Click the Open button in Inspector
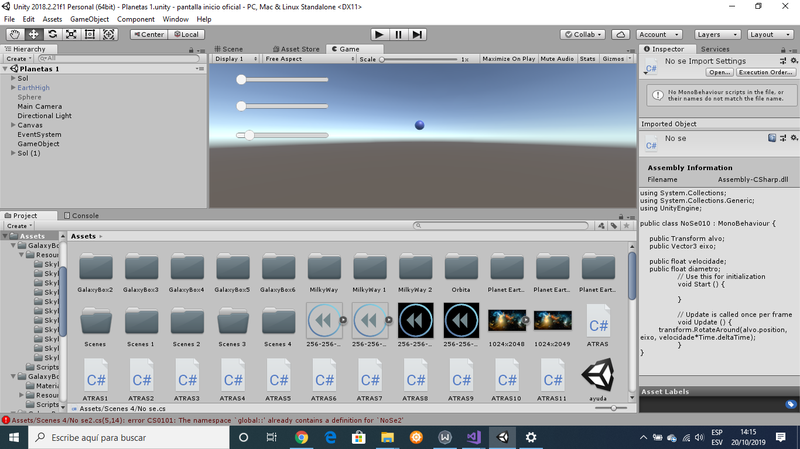The image size is (800, 449). tap(719, 72)
